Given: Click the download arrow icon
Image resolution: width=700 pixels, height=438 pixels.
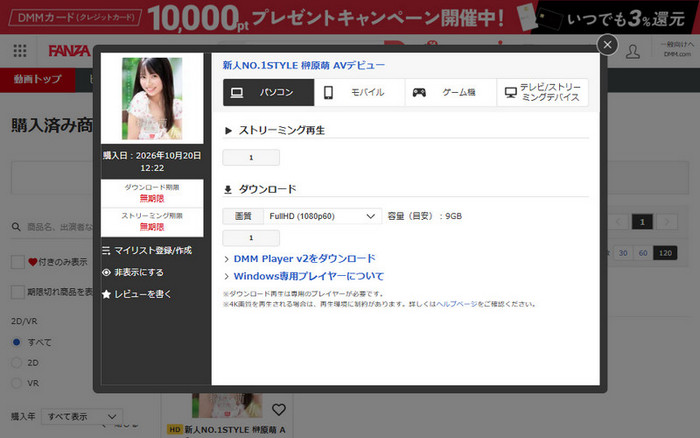Looking at the screenshot, I should pos(228,190).
